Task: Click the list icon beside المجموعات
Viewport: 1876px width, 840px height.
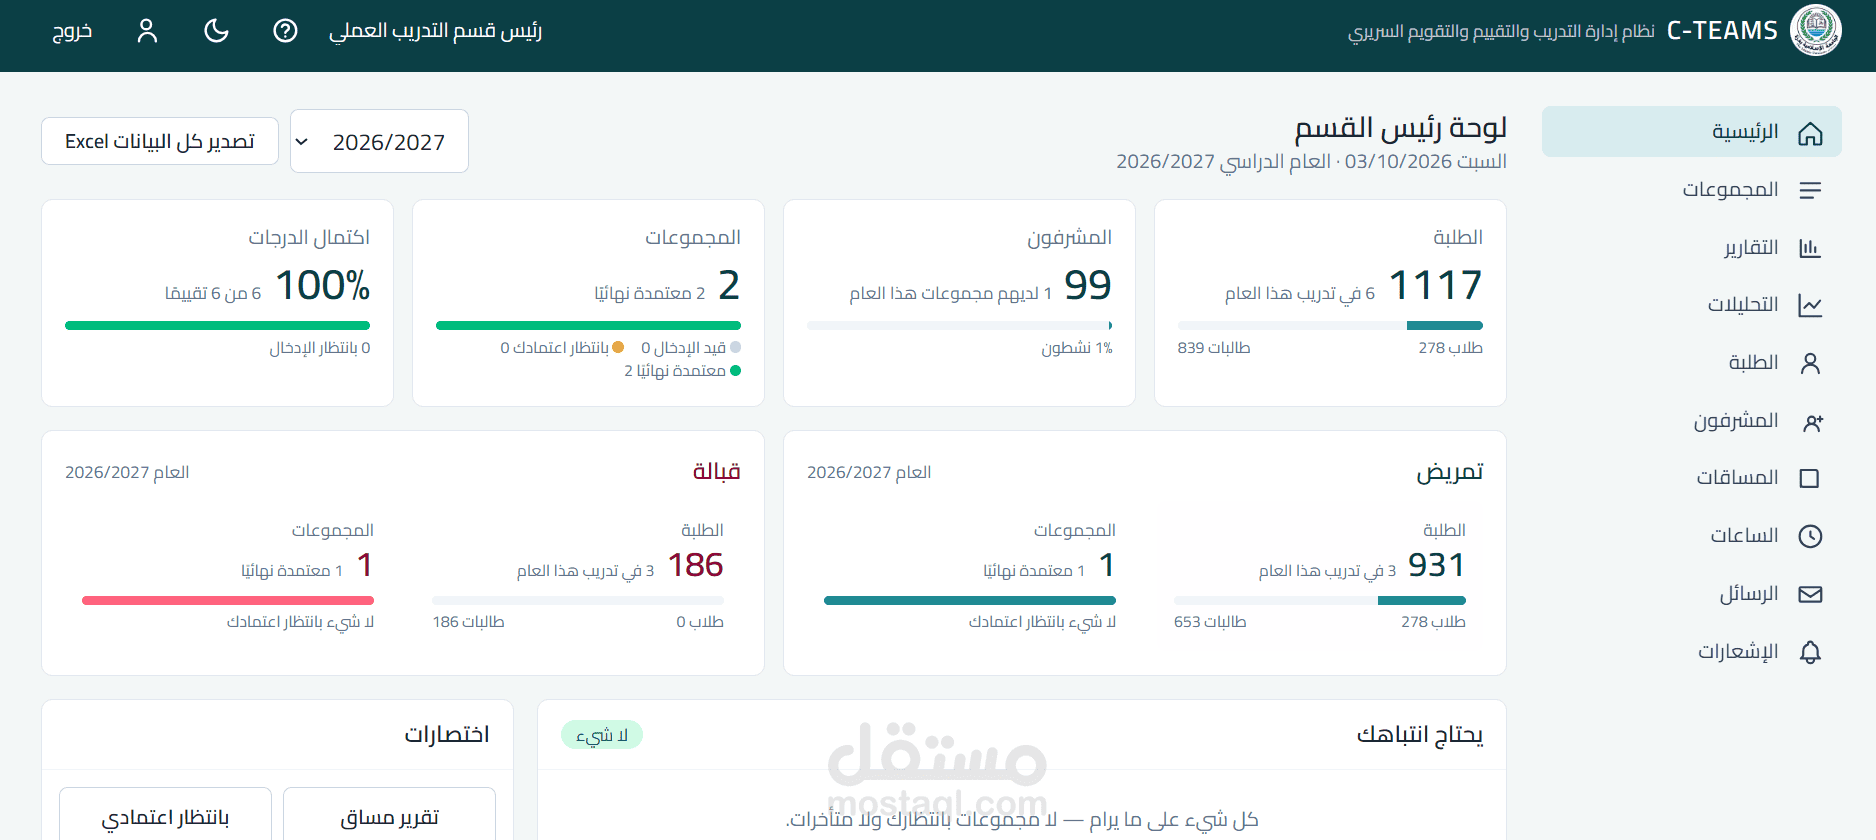Action: [x=1810, y=190]
